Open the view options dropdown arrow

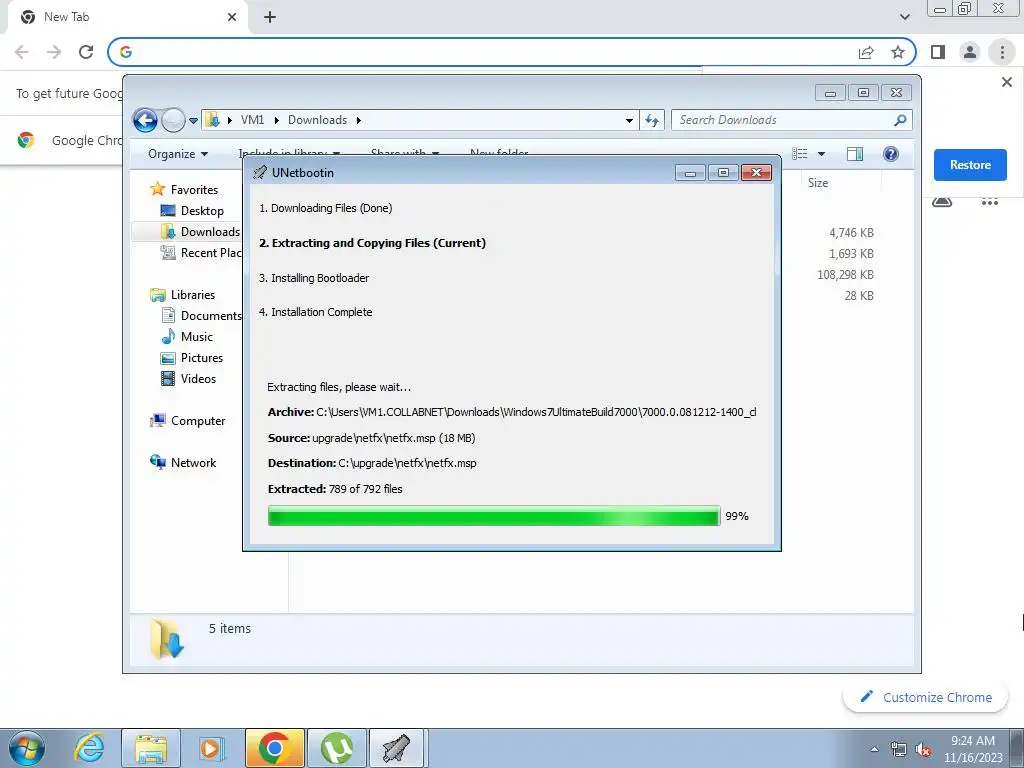click(822, 154)
